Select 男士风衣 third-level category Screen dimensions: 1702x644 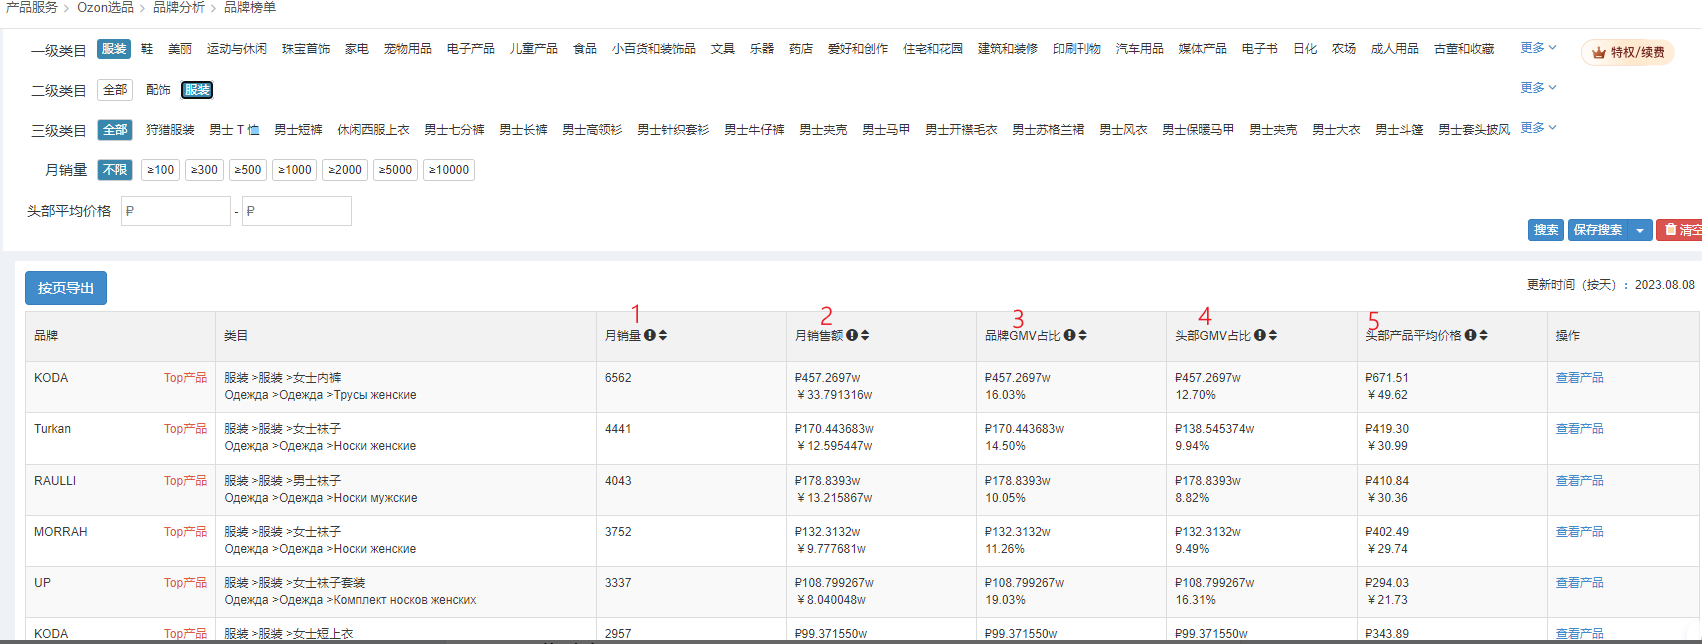[x=1123, y=130]
